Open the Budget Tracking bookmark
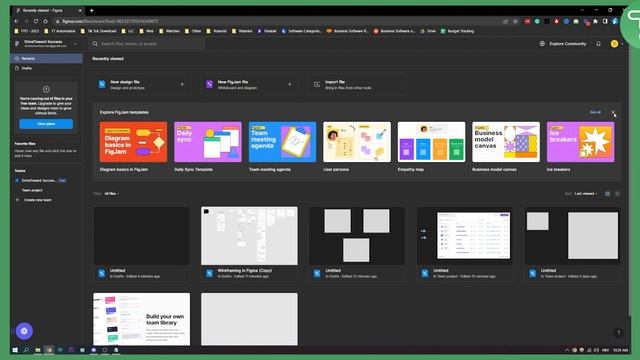 [x=458, y=31]
